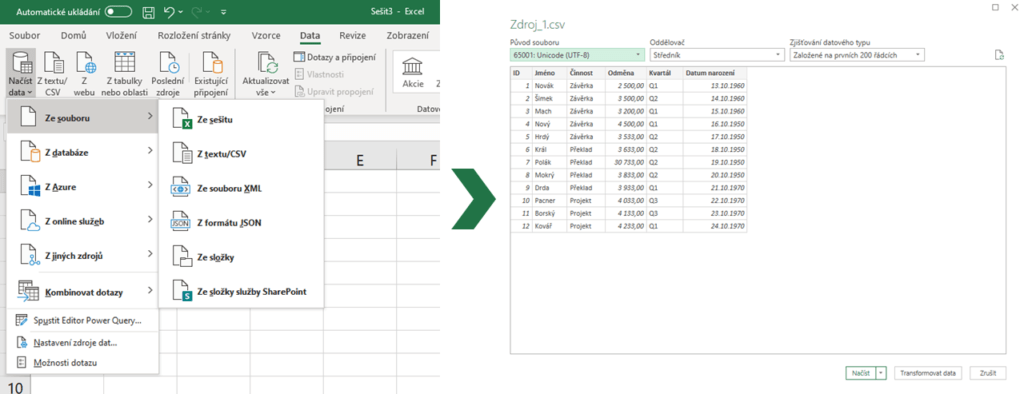Open the Rozložení stránky tab

194,35
